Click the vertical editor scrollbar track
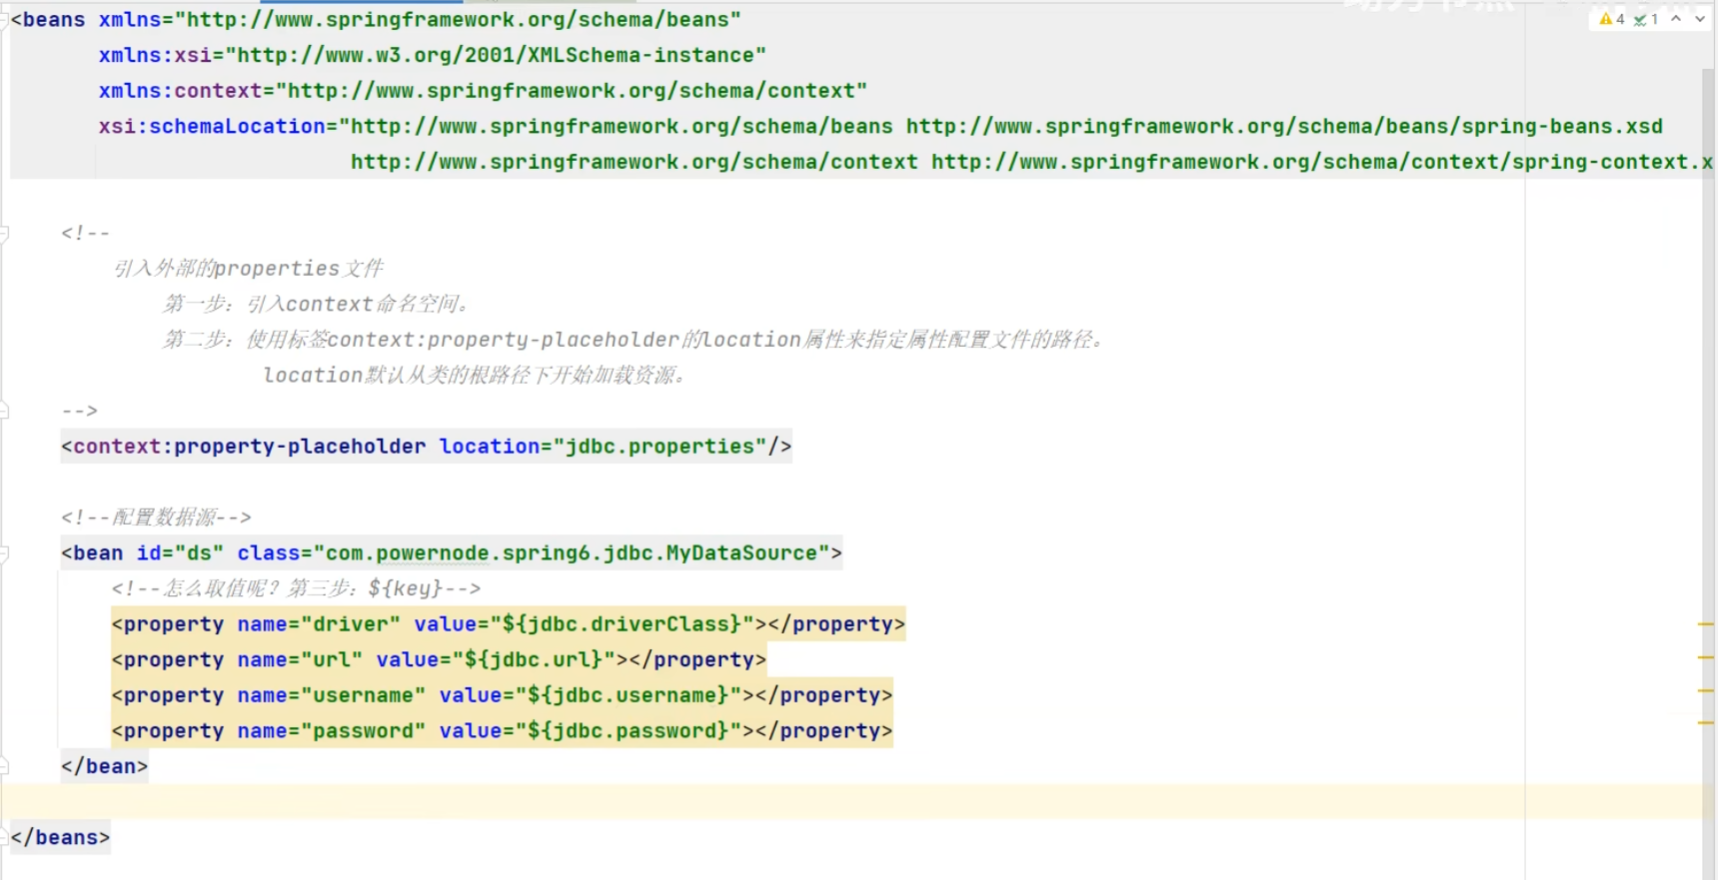Image resolution: width=1718 pixels, height=880 pixels. tap(1708, 400)
